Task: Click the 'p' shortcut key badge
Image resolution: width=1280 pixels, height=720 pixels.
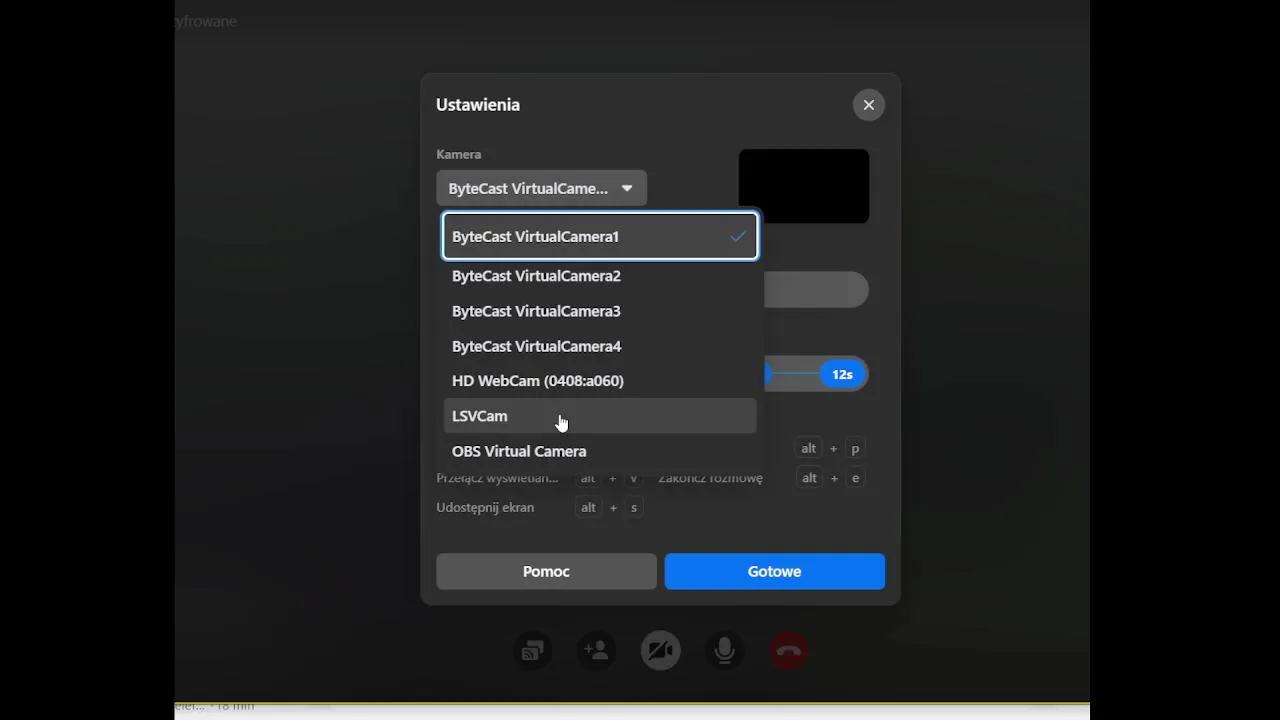Action: 855,449
